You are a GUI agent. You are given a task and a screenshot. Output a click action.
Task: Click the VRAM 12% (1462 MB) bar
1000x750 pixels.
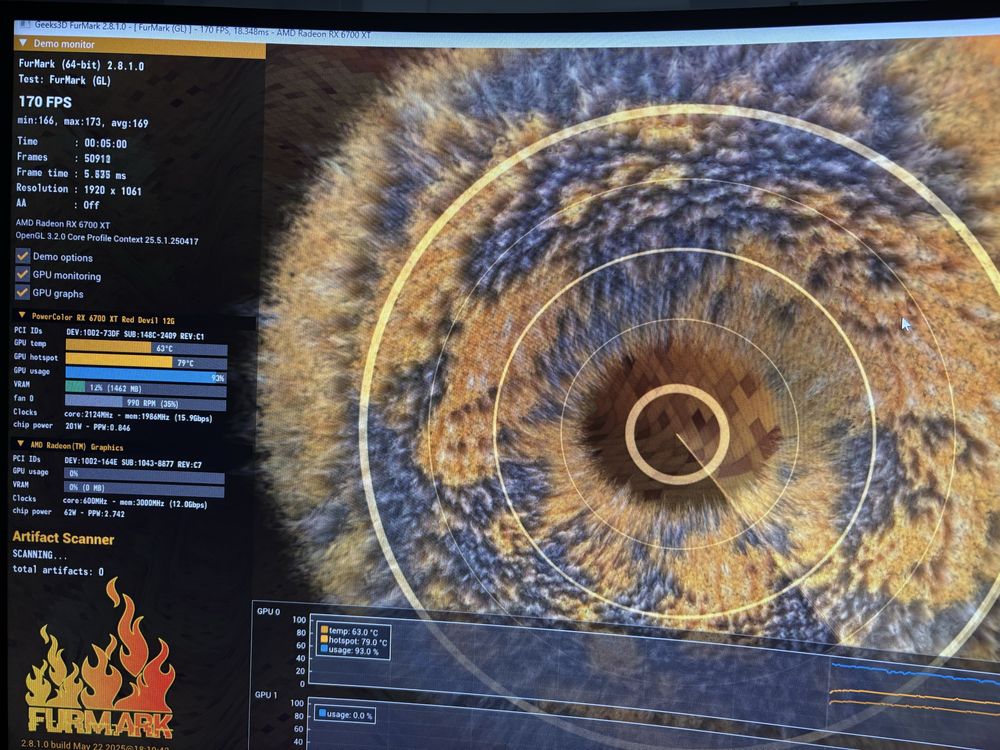pos(145,388)
